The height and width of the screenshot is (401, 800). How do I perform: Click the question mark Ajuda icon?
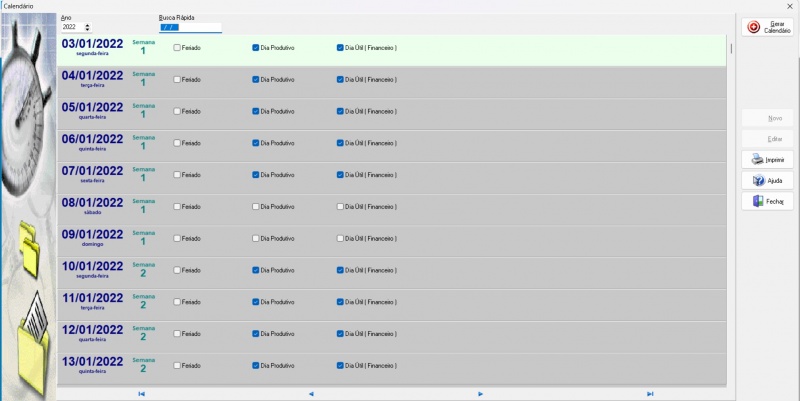pyautogui.click(x=759, y=181)
